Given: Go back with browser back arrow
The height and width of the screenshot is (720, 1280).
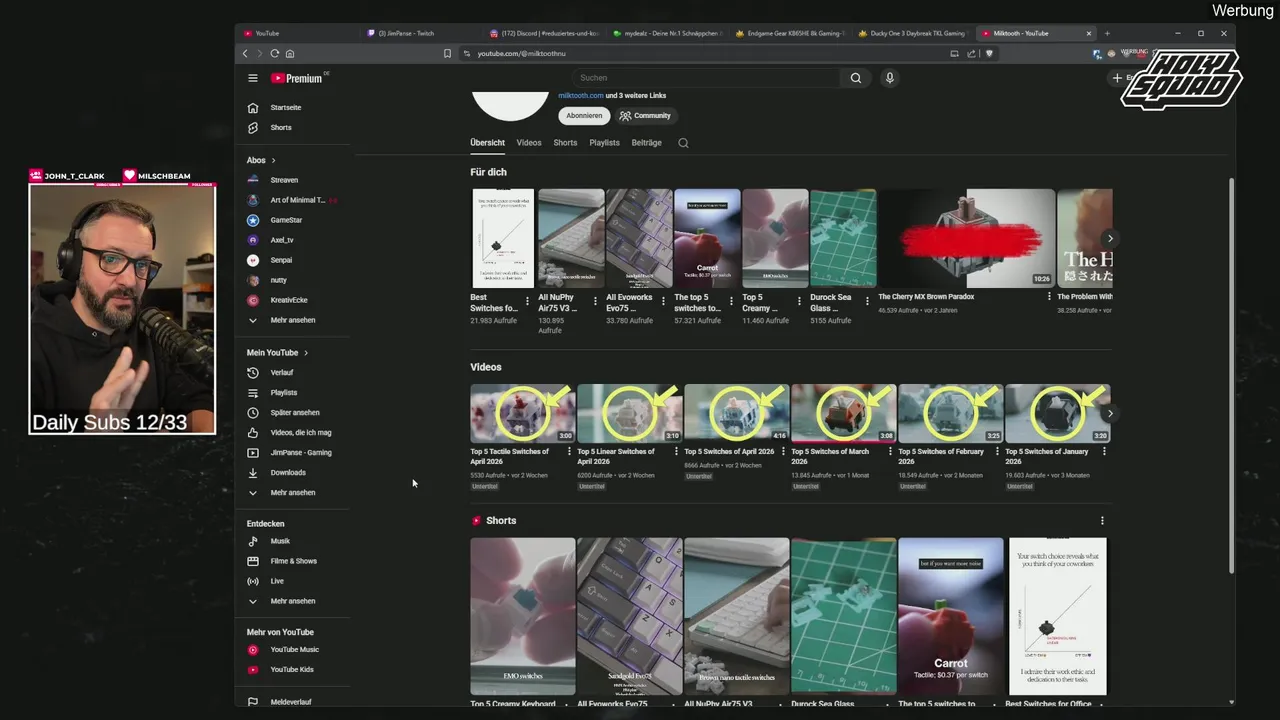Looking at the screenshot, I should point(245,53).
